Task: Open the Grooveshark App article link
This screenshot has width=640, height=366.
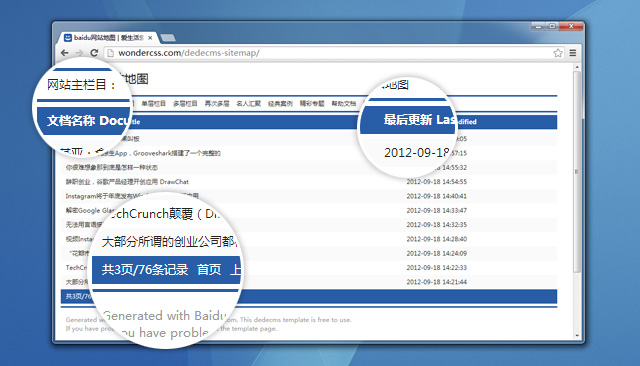Action: pyautogui.click(x=163, y=153)
